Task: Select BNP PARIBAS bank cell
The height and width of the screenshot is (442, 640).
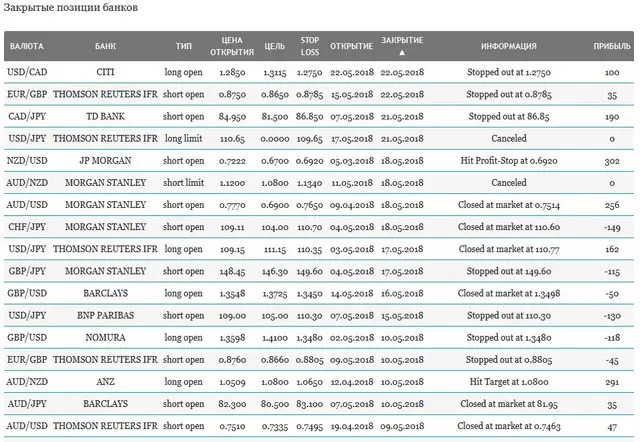Action: tap(105, 315)
